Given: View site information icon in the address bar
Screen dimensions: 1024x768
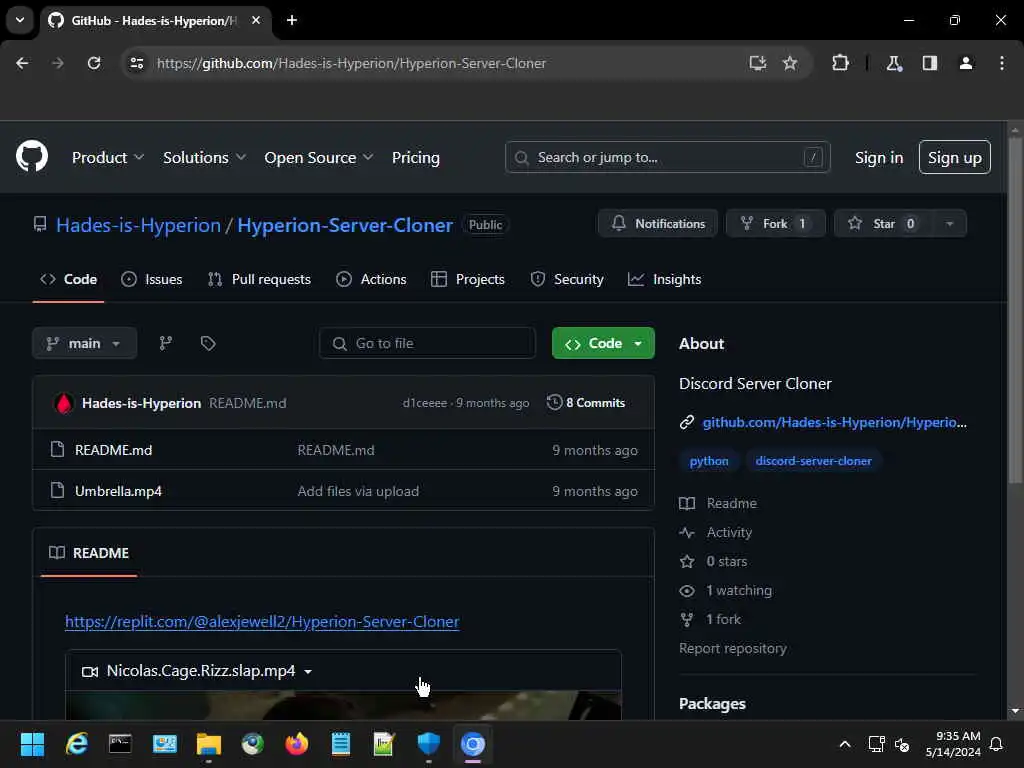Looking at the screenshot, I should (x=137, y=63).
